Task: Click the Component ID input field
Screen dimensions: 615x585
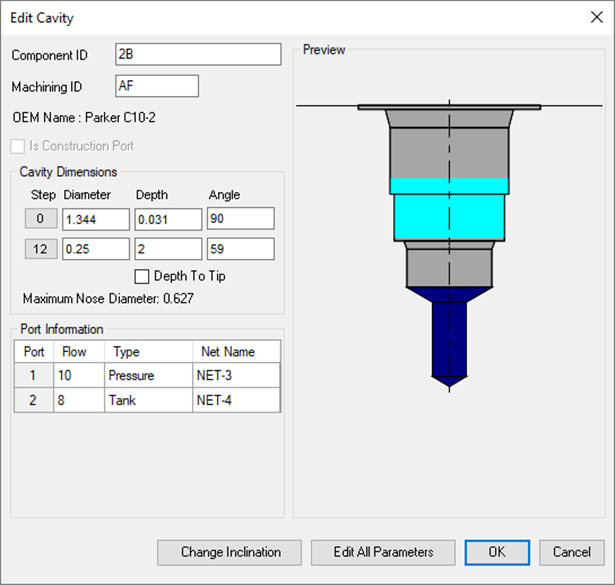Action: (x=197, y=54)
